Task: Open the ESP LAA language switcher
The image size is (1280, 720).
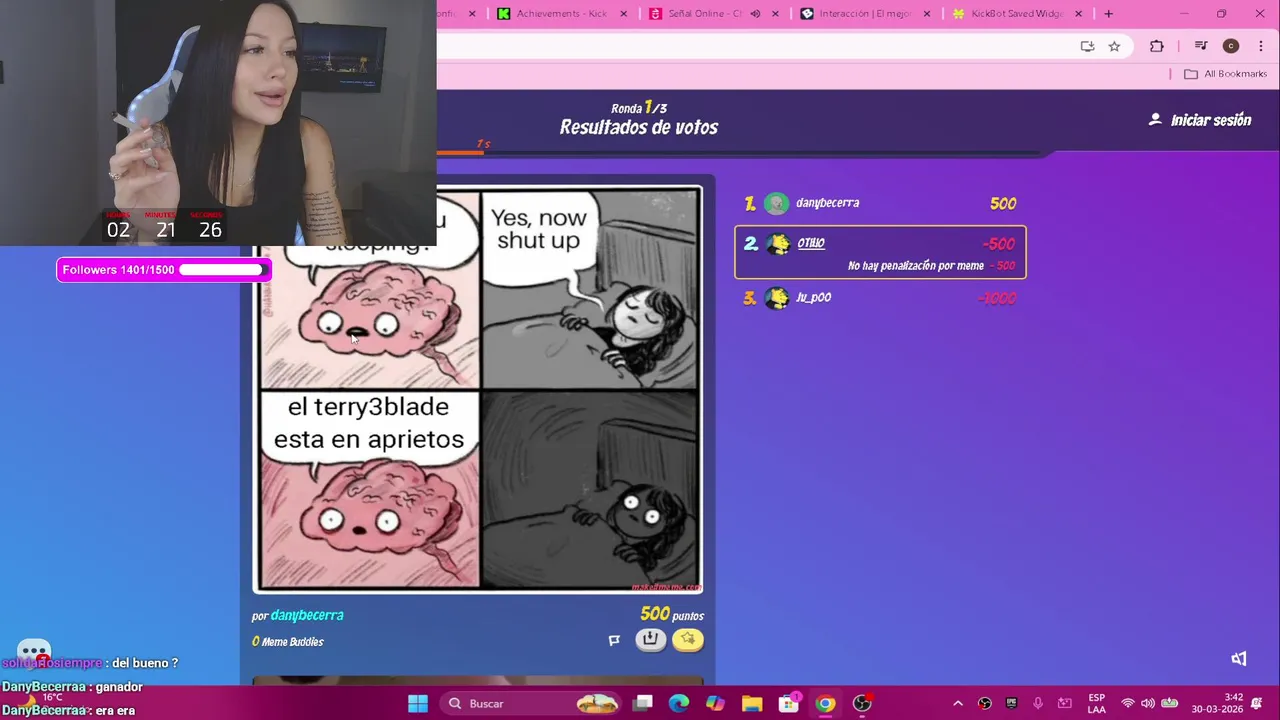Action: tap(1096, 703)
